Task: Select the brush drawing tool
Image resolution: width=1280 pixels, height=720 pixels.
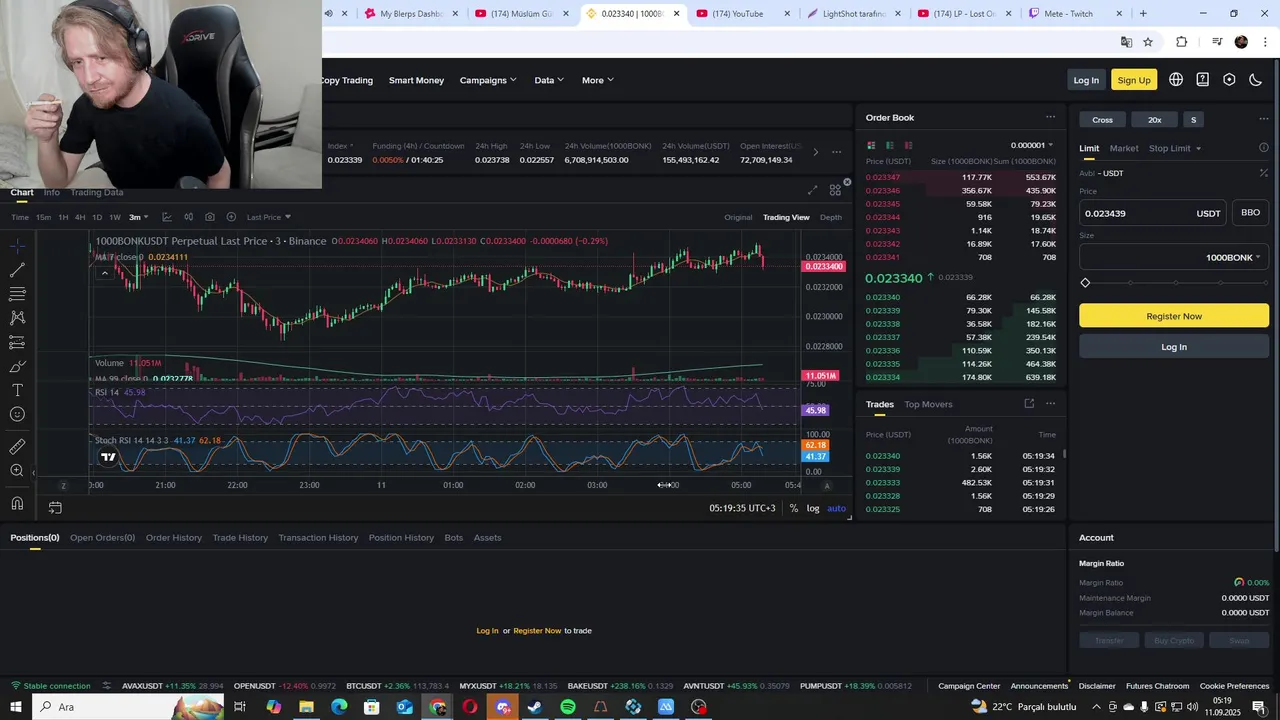Action: [17, 366]
